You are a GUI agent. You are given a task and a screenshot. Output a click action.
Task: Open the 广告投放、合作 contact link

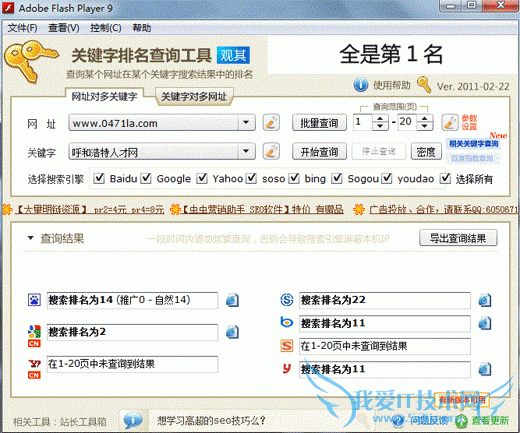coord(443,209)
